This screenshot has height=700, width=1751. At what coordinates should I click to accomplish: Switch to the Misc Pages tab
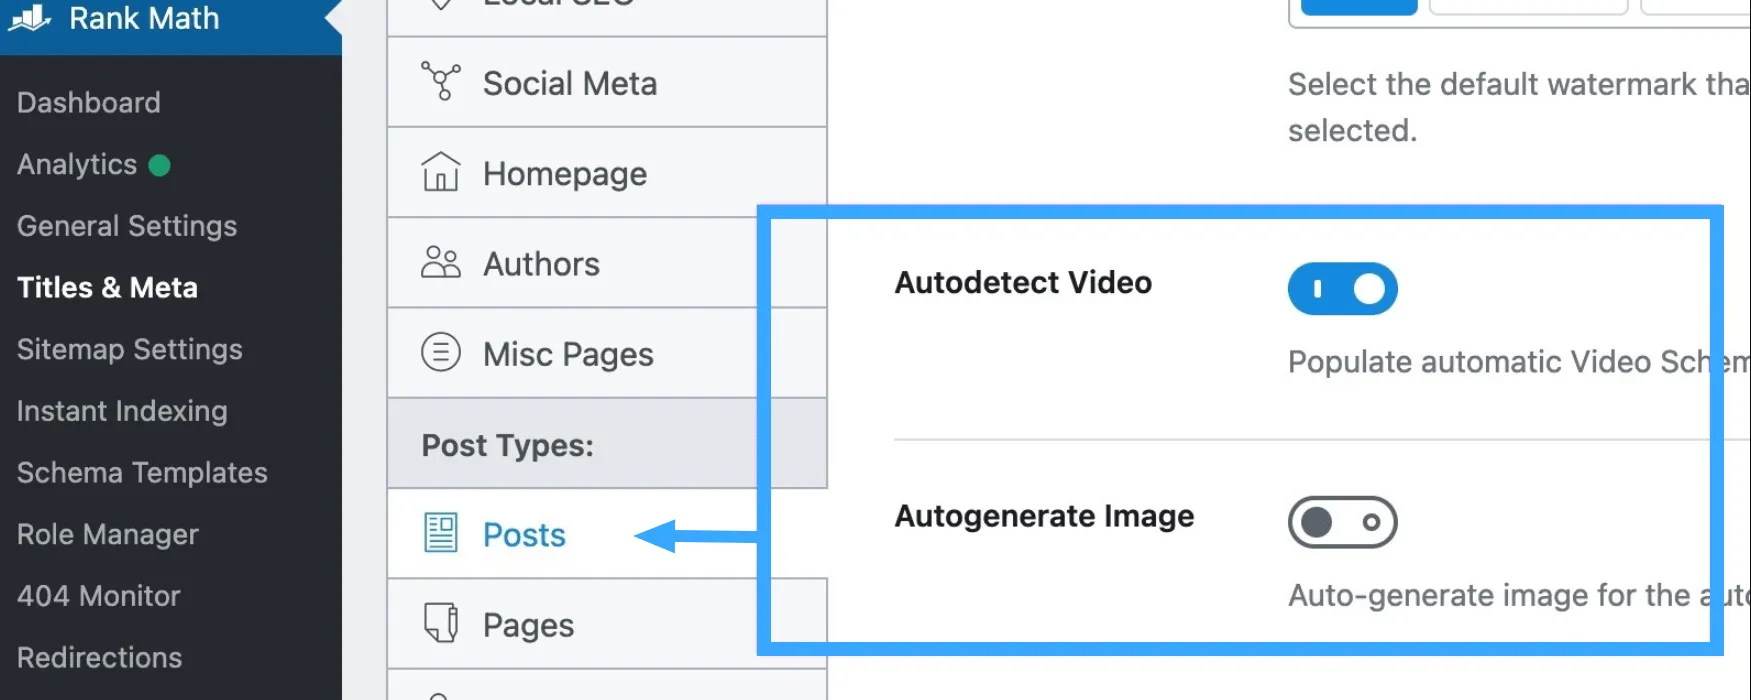(x=568, y=354)
